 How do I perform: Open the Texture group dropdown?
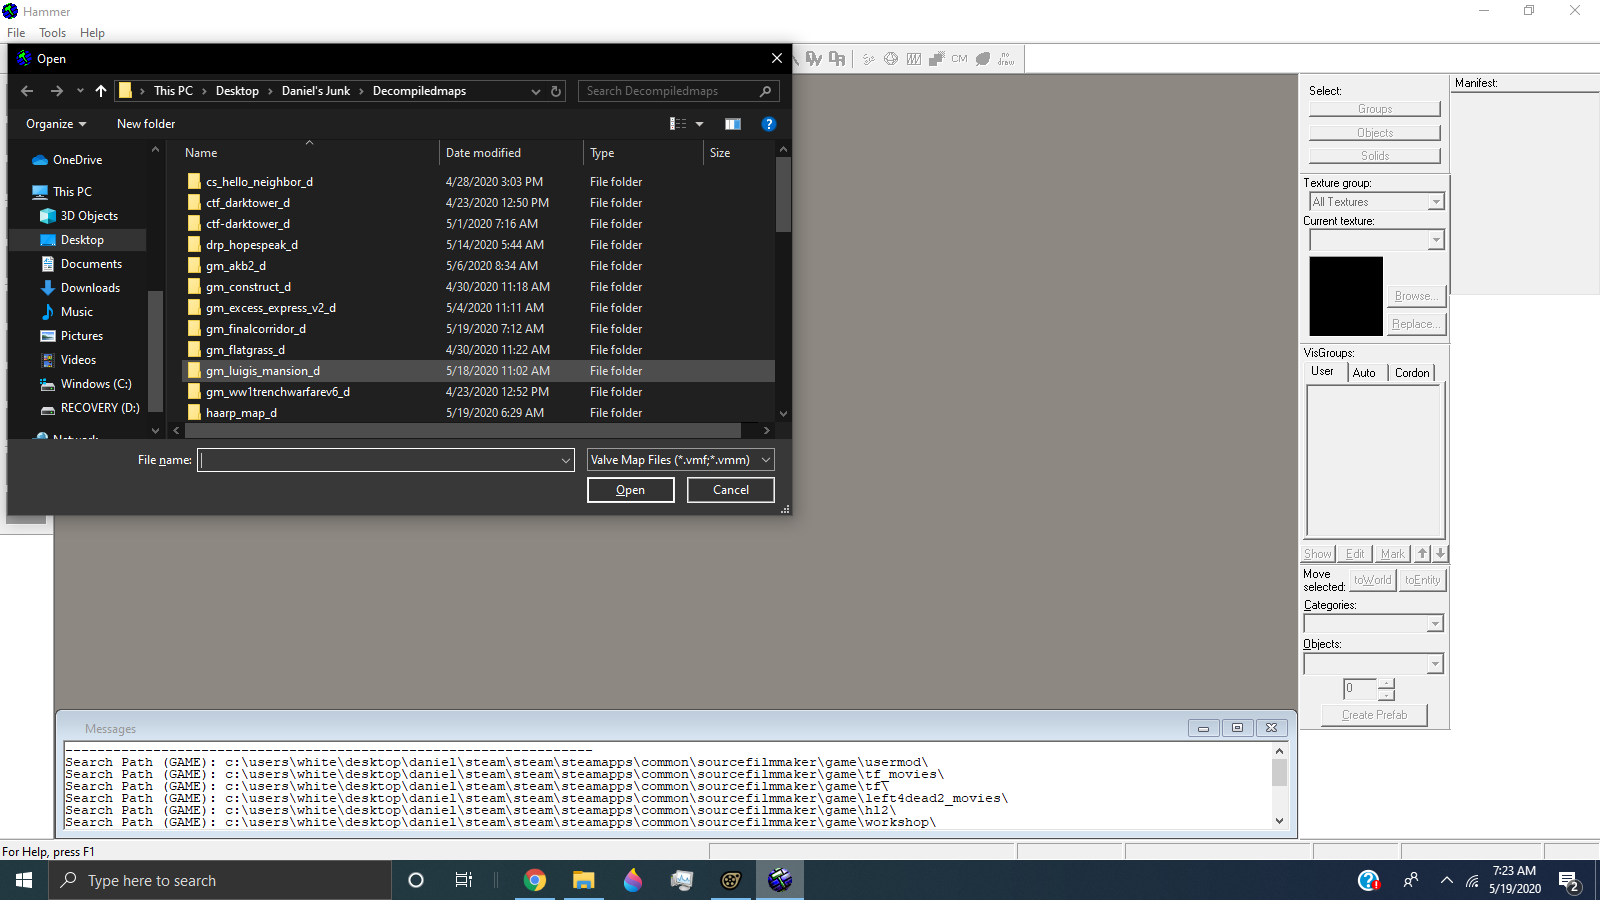(x=1436, y=202)
